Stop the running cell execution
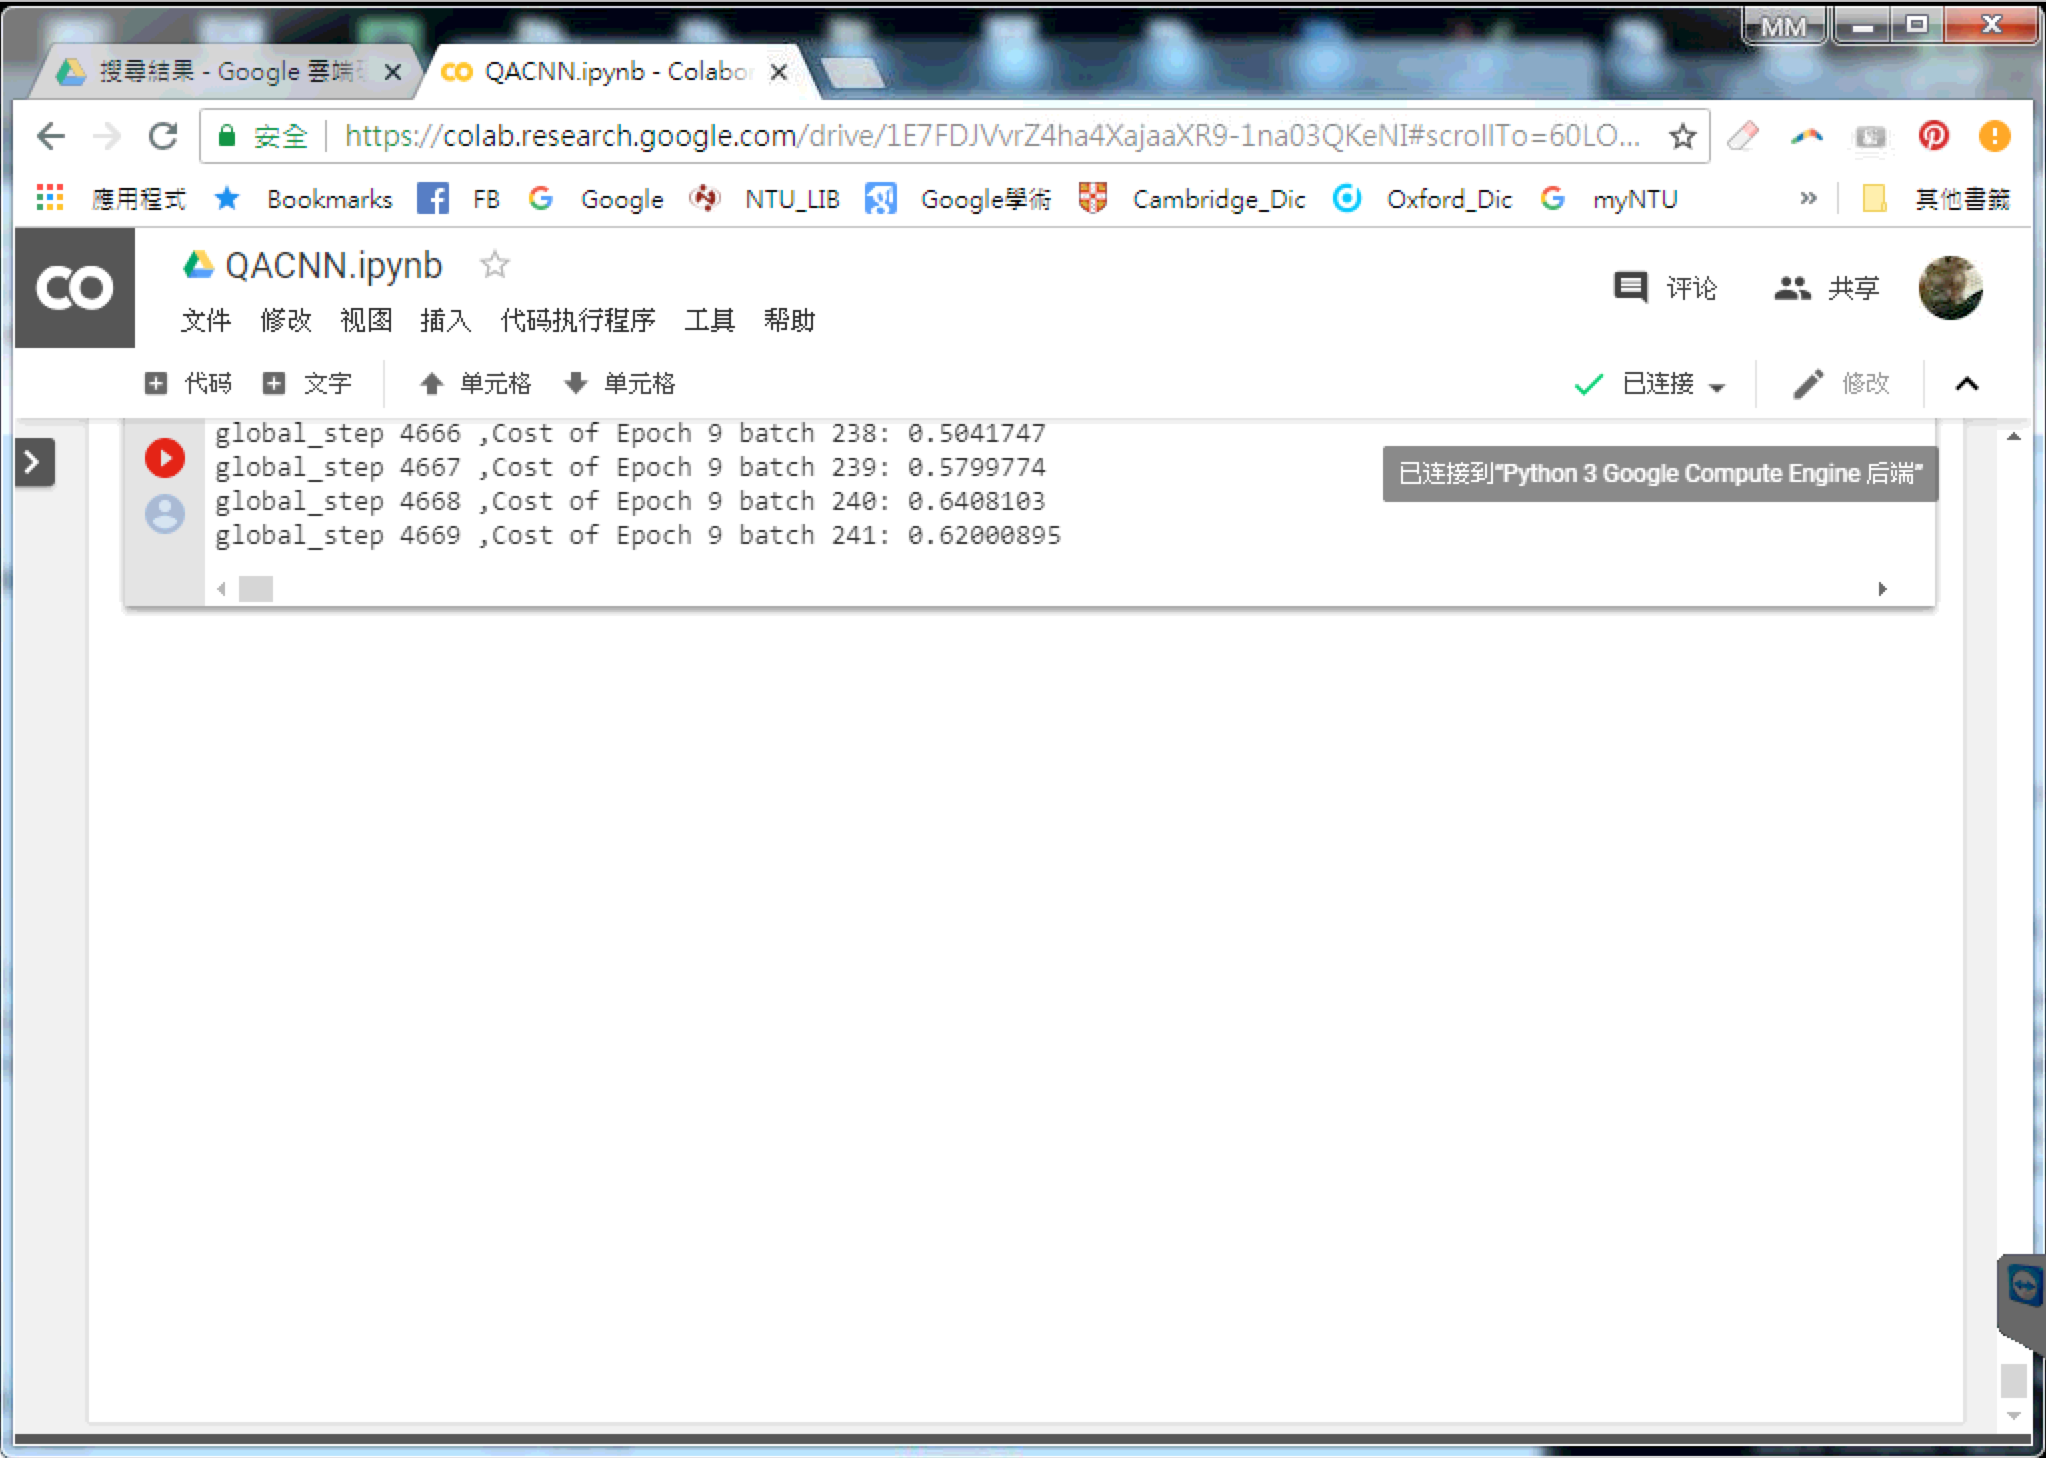The width and height of the screenshot is (2046, 1458). [165, 458]
